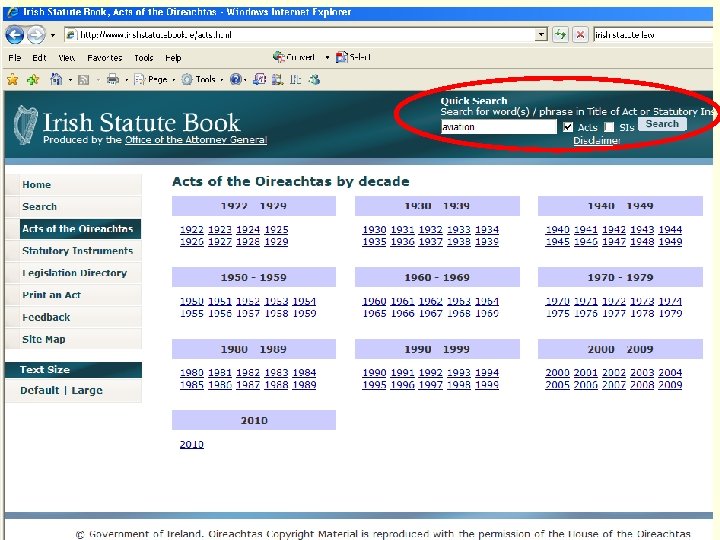Screen dimensions: 720x540
Task: Go back with the browser Back arrow
Action: tap(15, 34)
